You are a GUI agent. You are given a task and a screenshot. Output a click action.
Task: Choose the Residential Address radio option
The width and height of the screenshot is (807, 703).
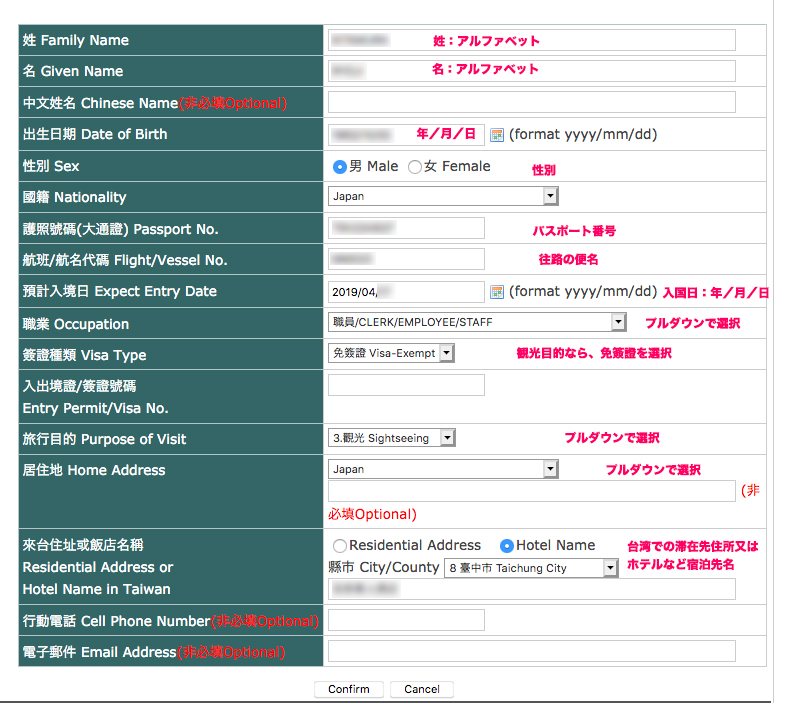click(x=340, y=546)
